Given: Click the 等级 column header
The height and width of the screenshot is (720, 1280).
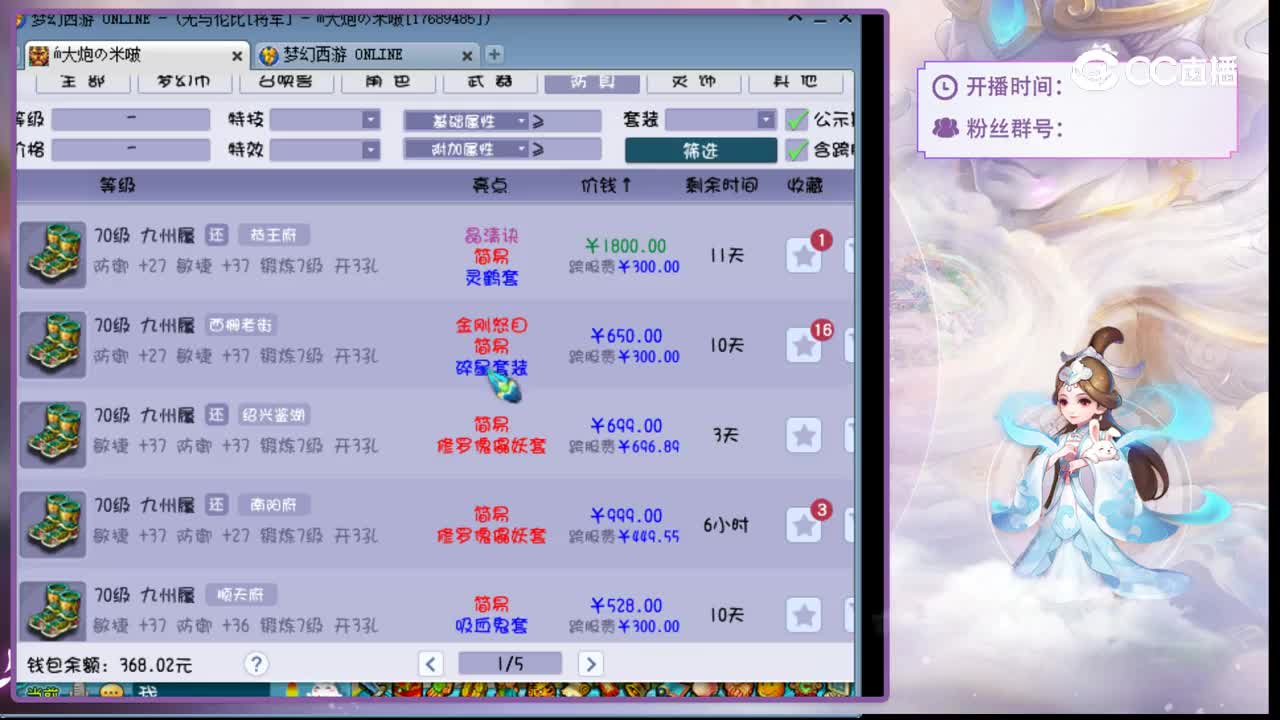Looking at the screenshot, I should (x=117, y=185).
